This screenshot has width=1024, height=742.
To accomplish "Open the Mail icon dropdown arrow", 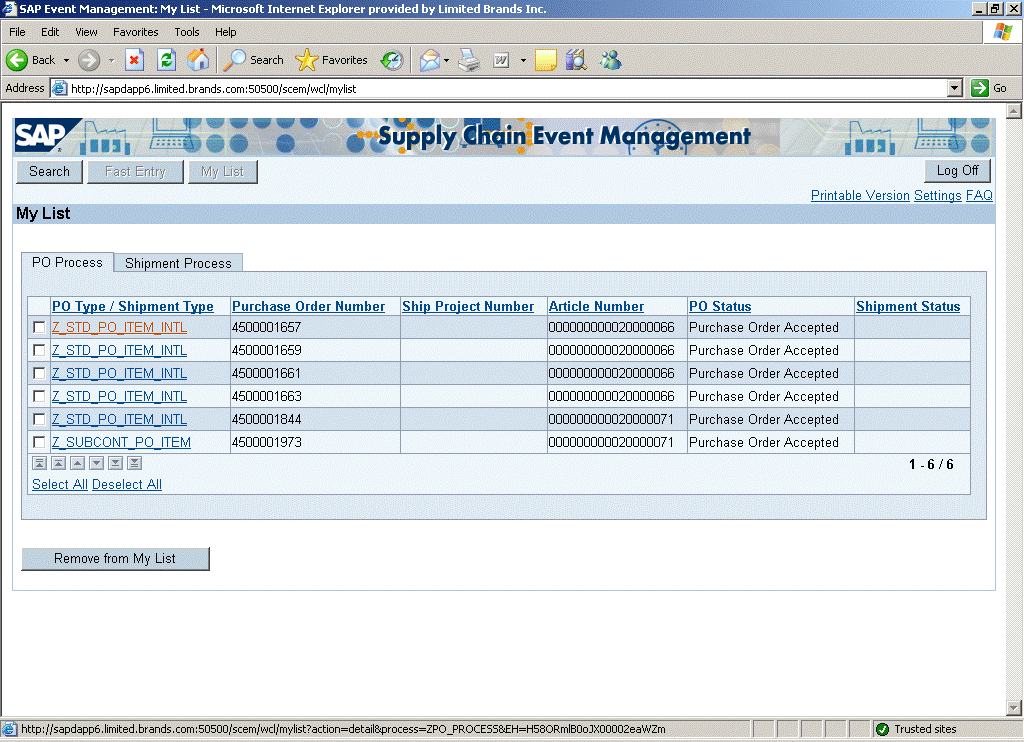I will (447, 60).
